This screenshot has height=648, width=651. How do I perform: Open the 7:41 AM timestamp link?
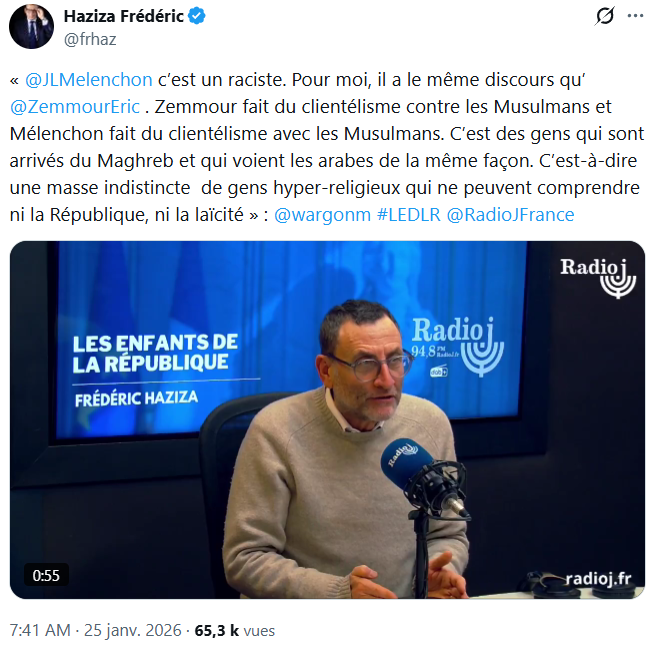tap(40, 630)
